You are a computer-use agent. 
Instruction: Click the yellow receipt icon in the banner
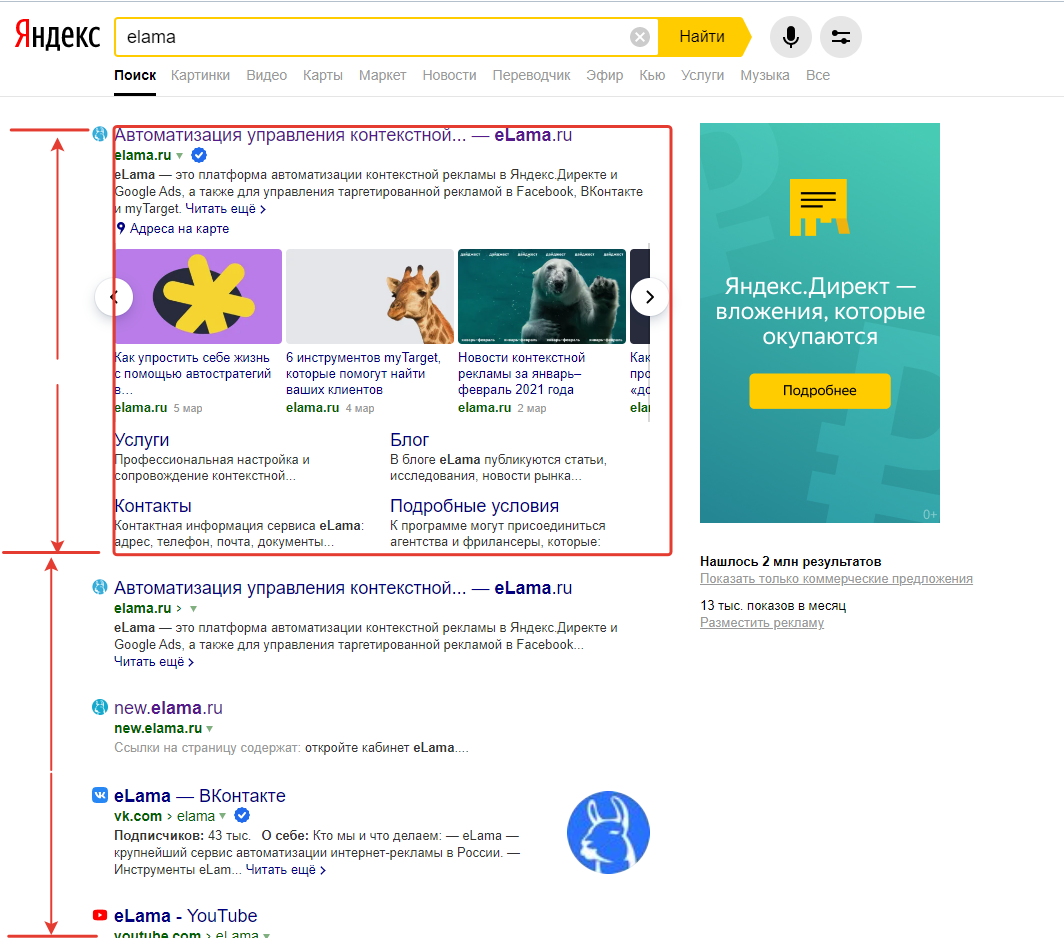tap(819, 207)
